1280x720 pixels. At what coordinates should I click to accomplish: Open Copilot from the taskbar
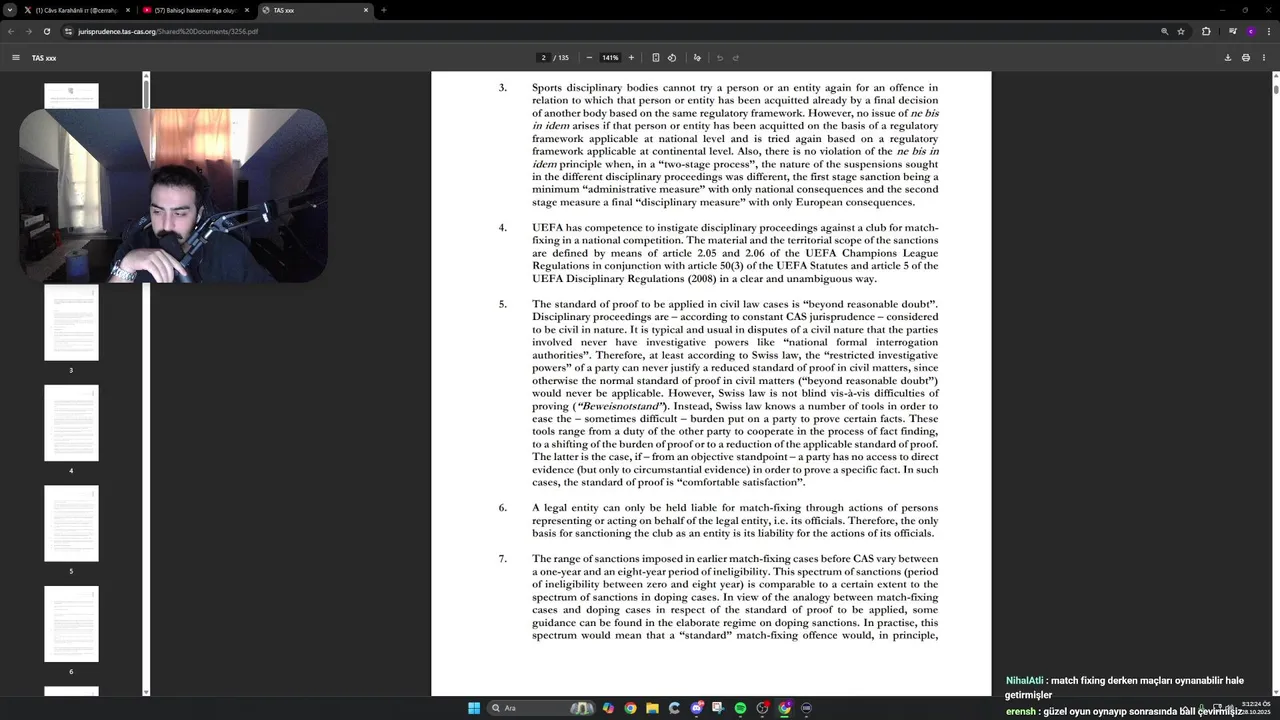608,708
